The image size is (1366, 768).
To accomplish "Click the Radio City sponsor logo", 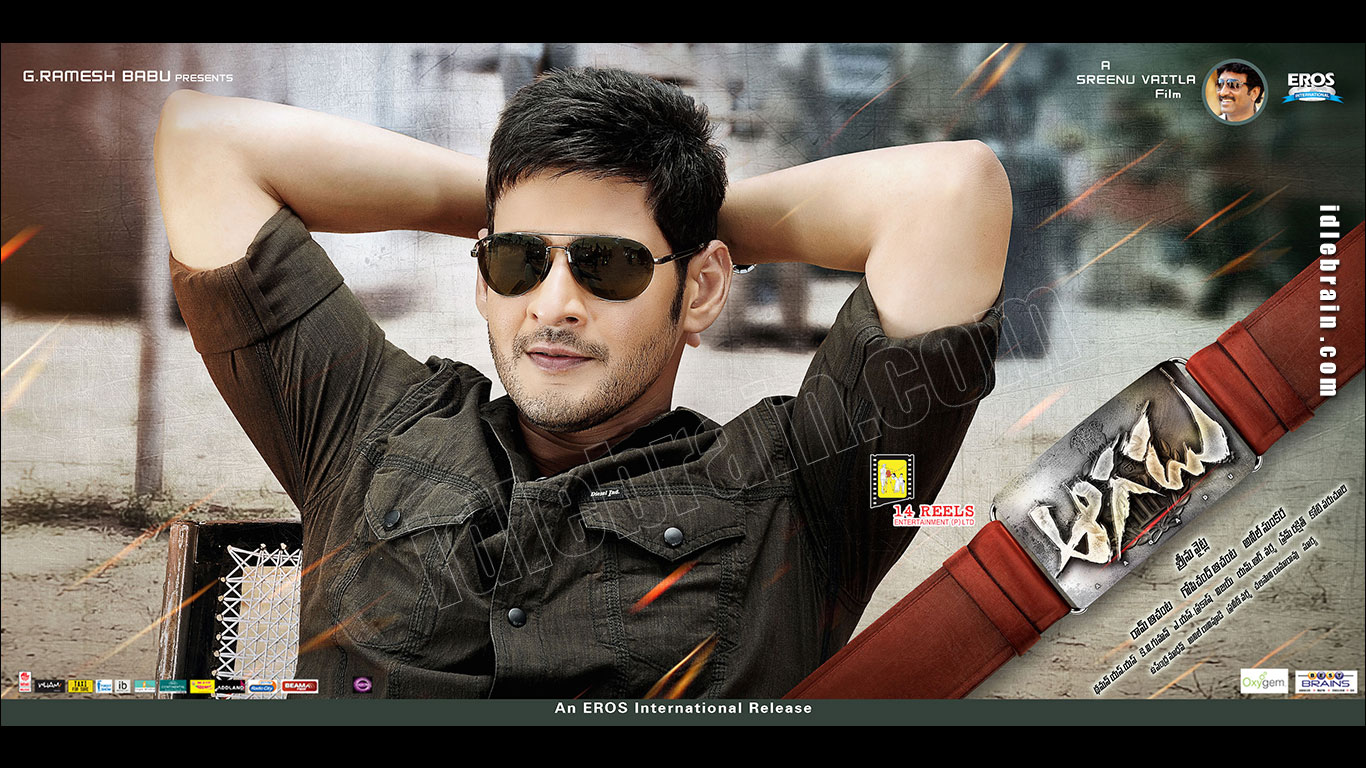I will coord(262,686).
